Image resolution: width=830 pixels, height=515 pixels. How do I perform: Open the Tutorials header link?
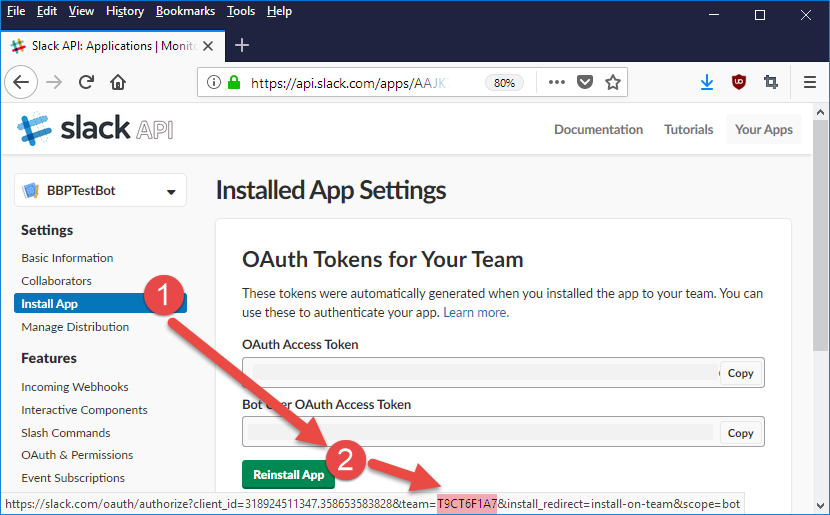tap(689, 130)
